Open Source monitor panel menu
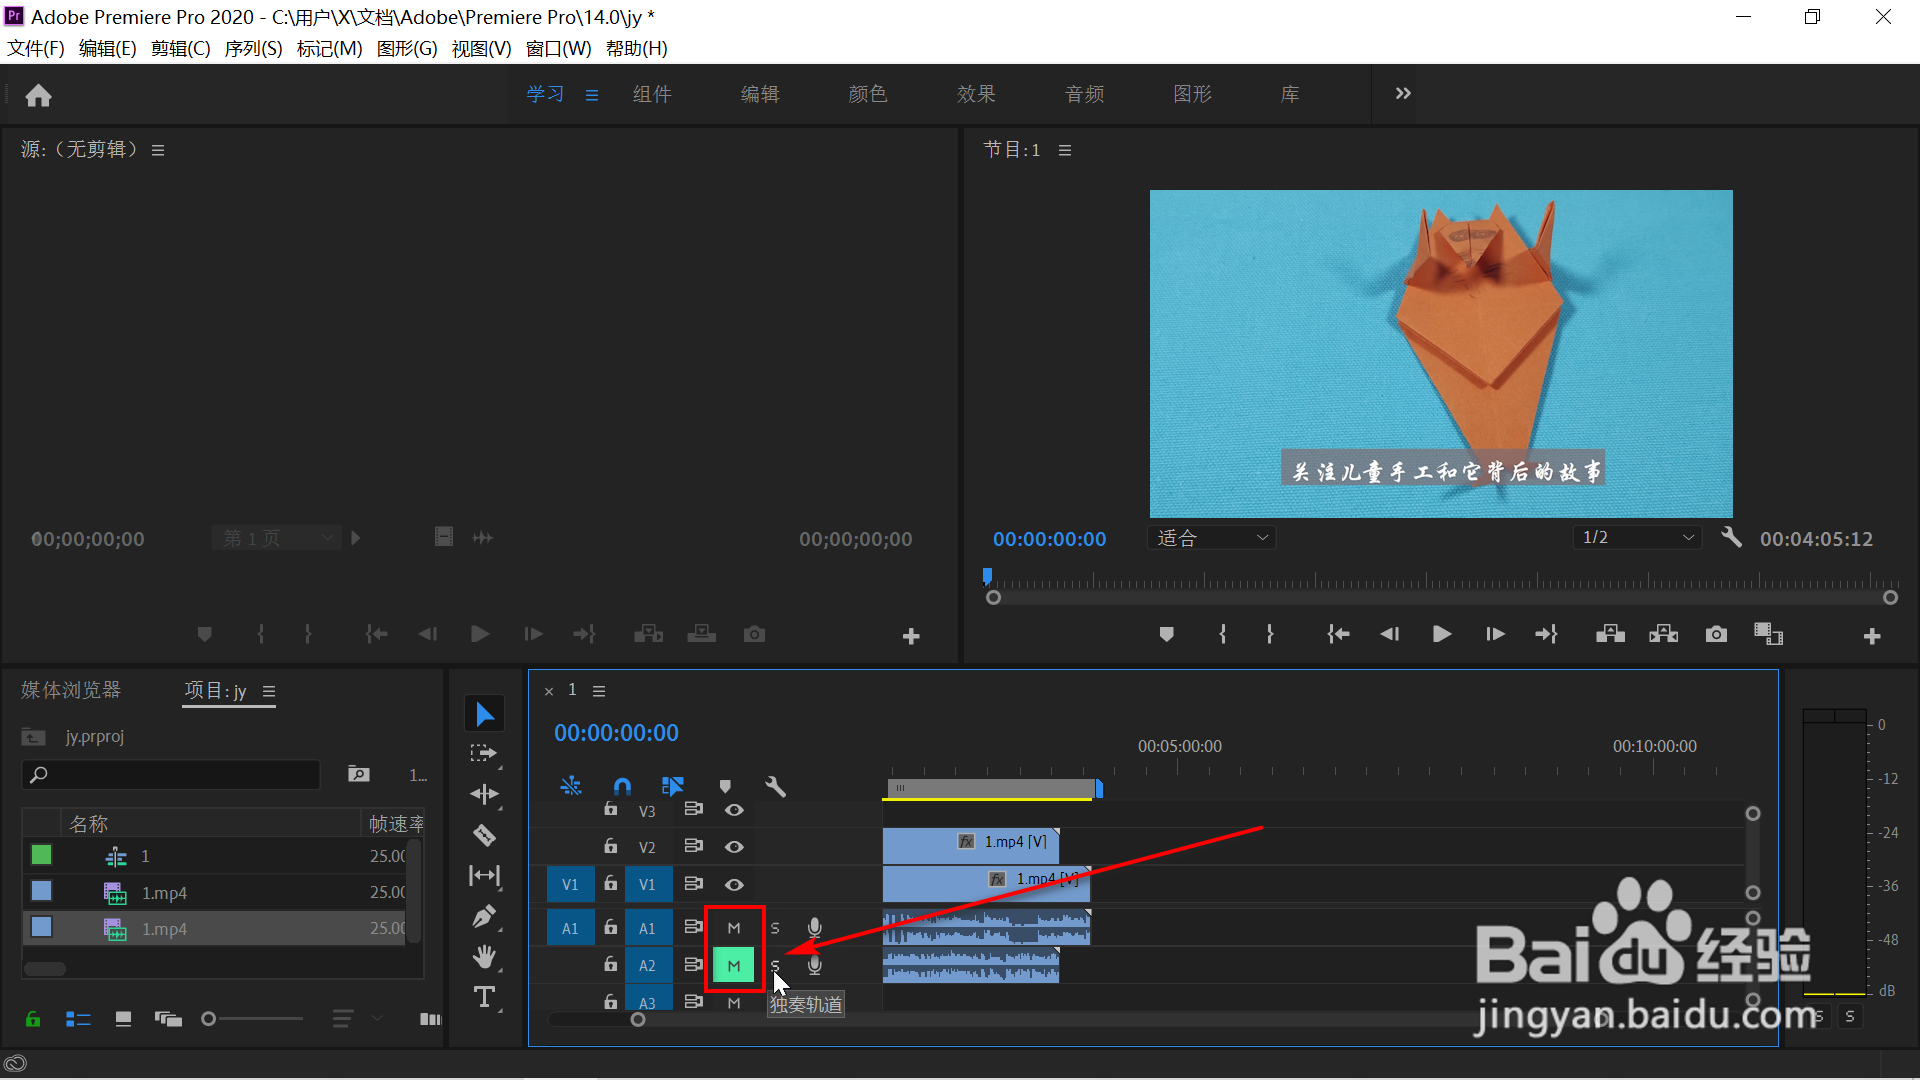The height and width of the screenshot is (1080, 1920). click(x=158, y=150)
